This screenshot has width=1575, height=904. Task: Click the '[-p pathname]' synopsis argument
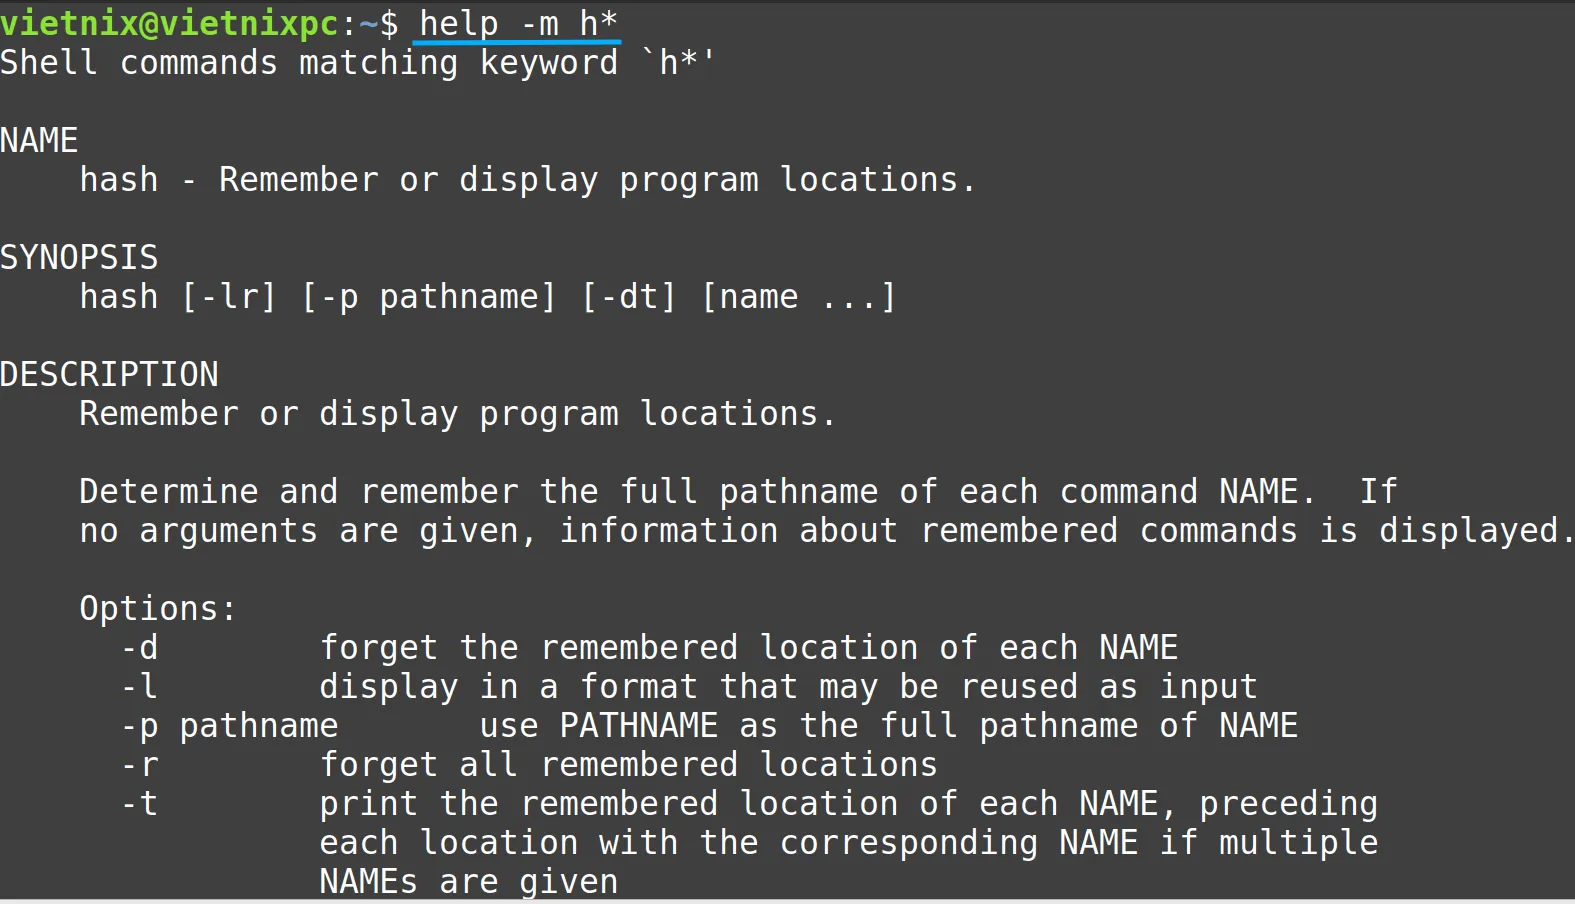click(428, 297)
